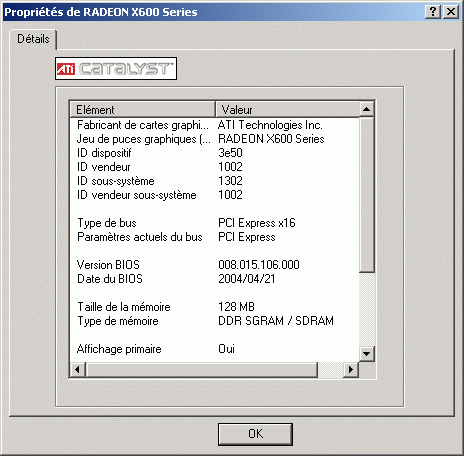This screenshot has width=464, height=456.
Task: Select the Type de mémoire row
Action: tap(215, 321)
